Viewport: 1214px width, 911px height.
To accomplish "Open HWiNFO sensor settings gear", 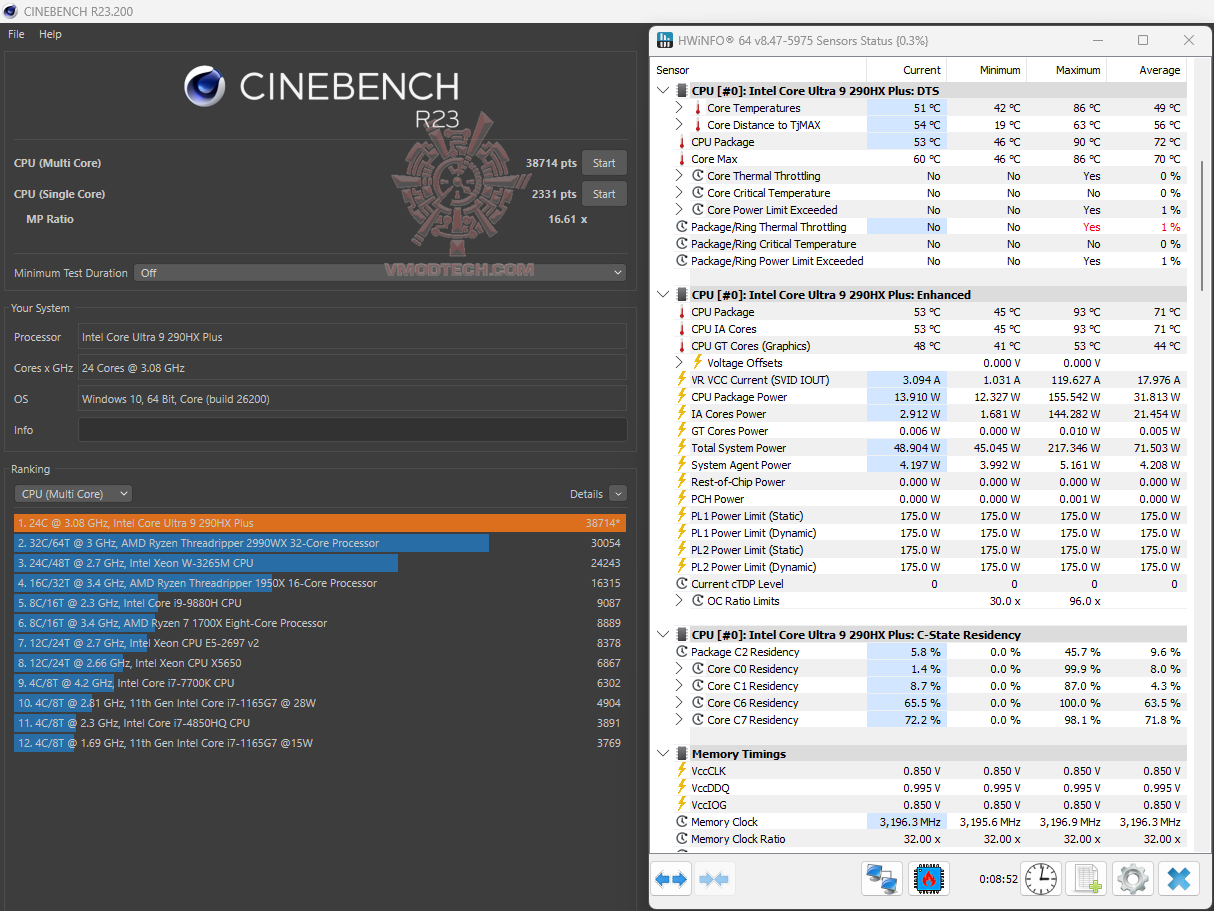I will [1132, 879].
